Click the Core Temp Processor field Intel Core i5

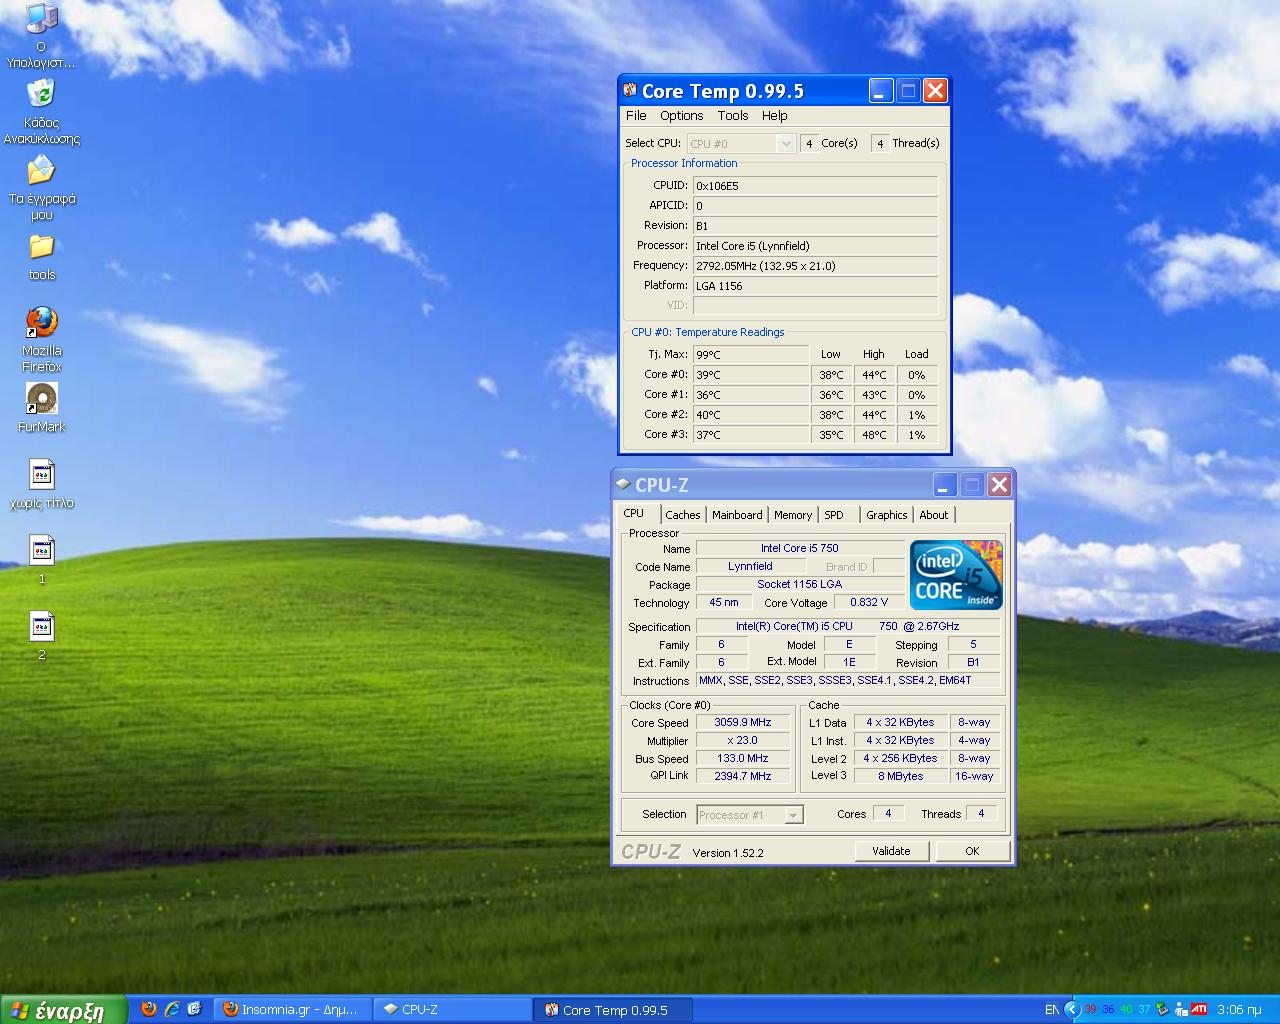815,245
